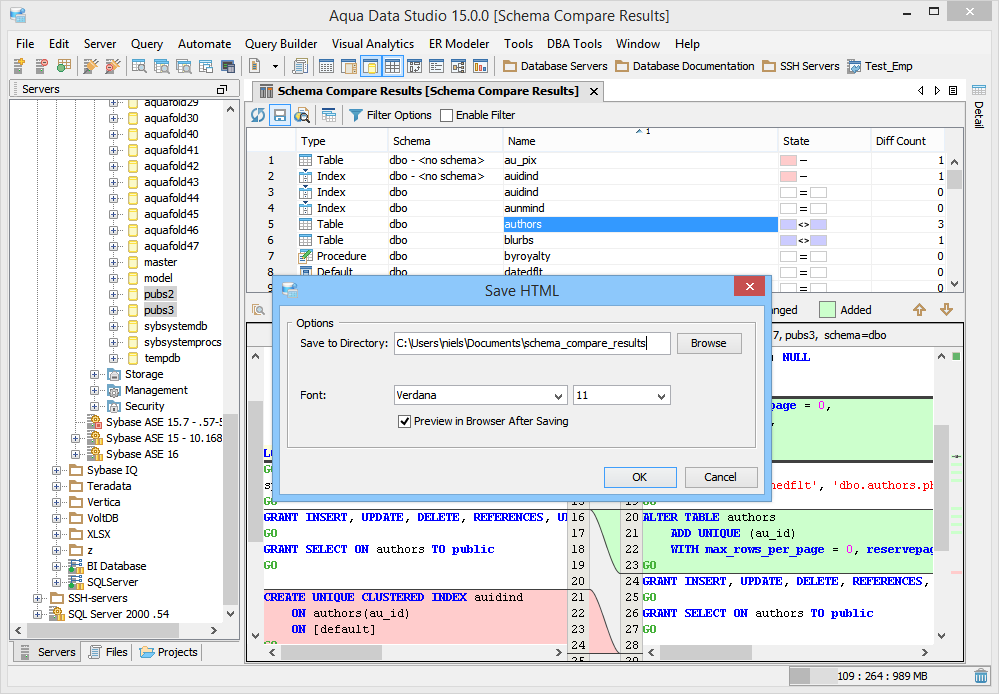Expand the Storage tree node
Image resolution: width=999 pixels, height=694 pixels.
(x=94, y=374)
